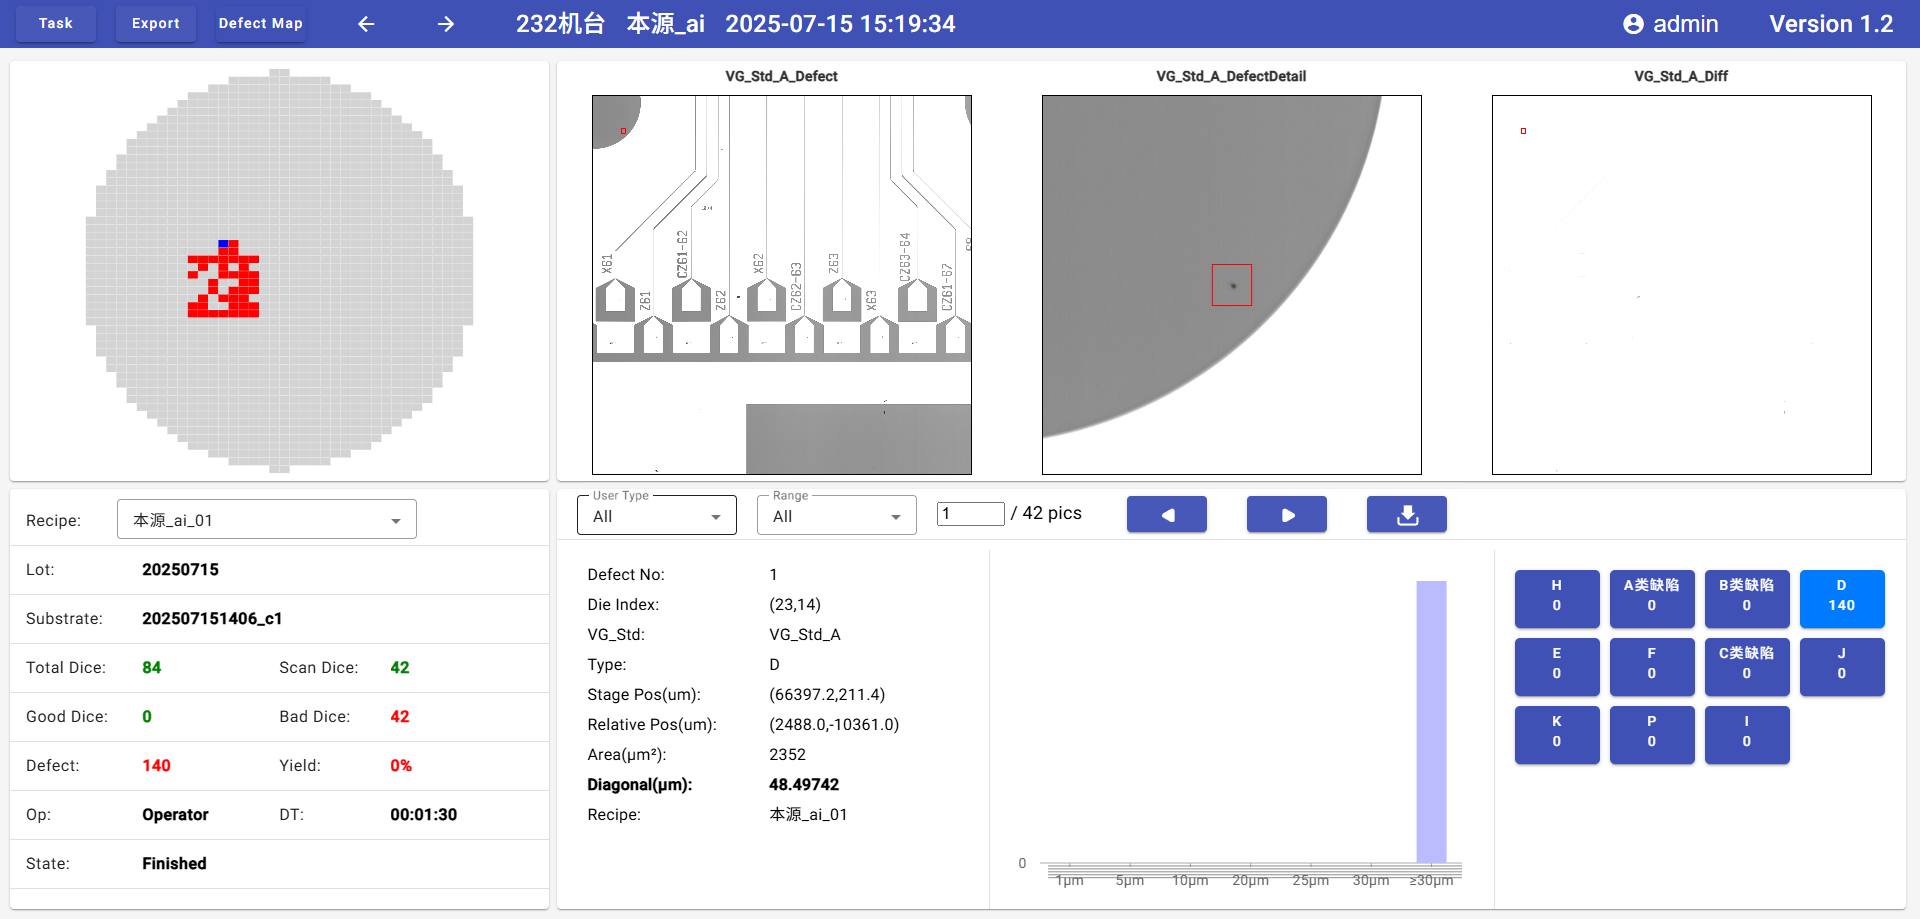Select the C类缺陷 category button

pos(1746,665)
